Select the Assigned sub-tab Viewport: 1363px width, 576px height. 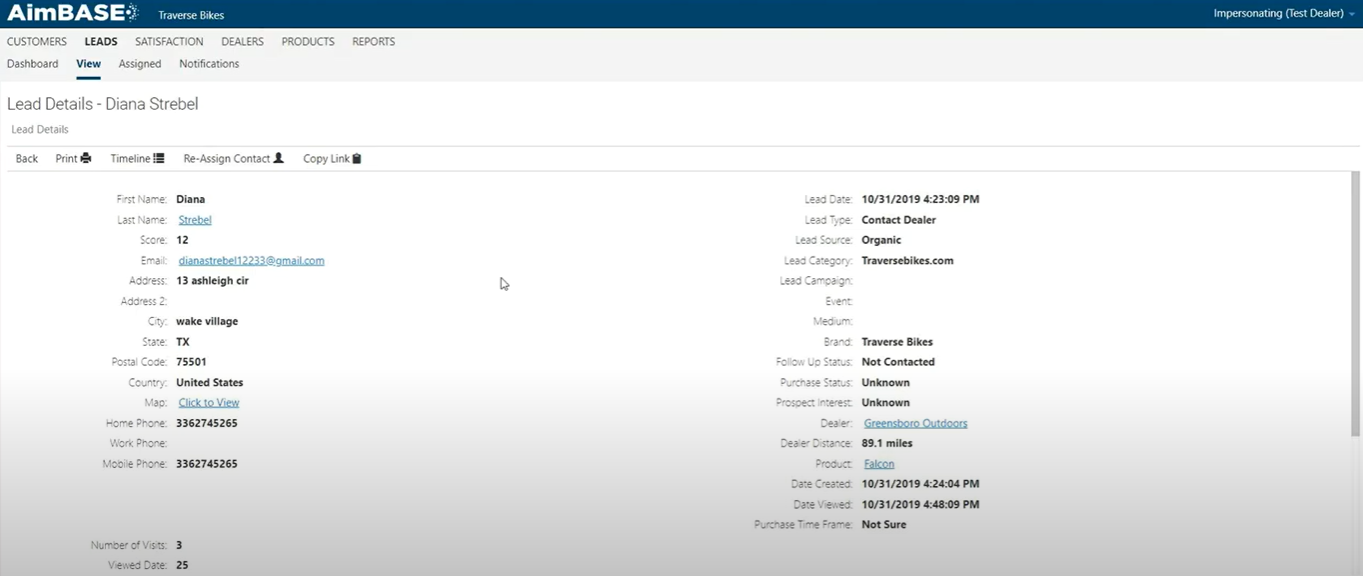point(139,63)
